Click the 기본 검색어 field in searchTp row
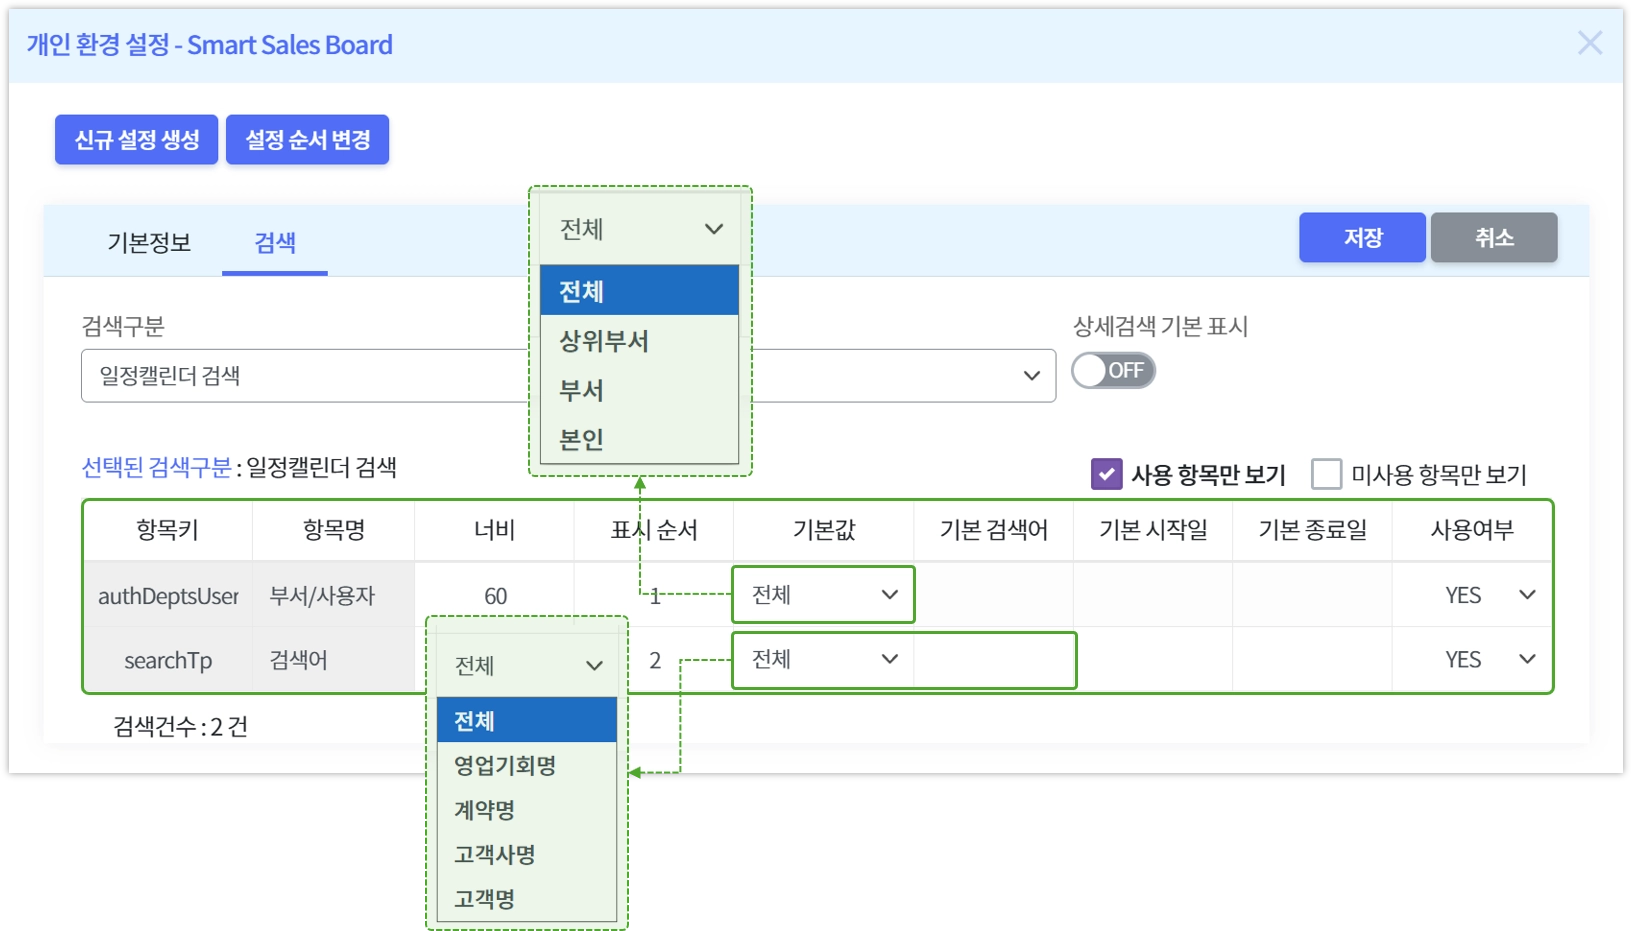The width and height of the screenshot is (1632, 931). [994, 659]
